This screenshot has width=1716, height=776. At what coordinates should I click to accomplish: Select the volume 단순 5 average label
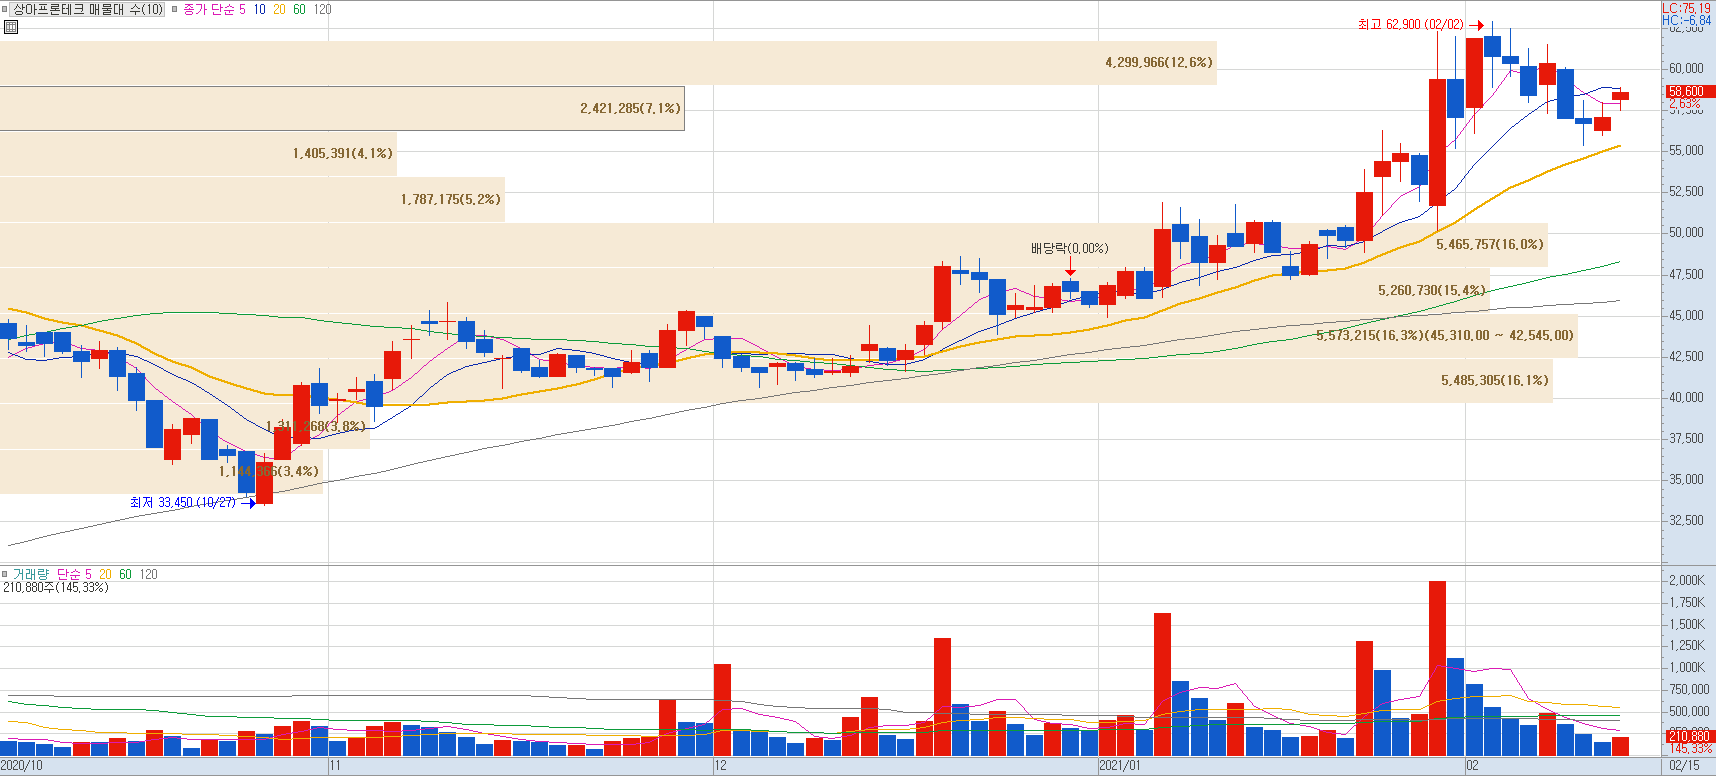(74, 574)
